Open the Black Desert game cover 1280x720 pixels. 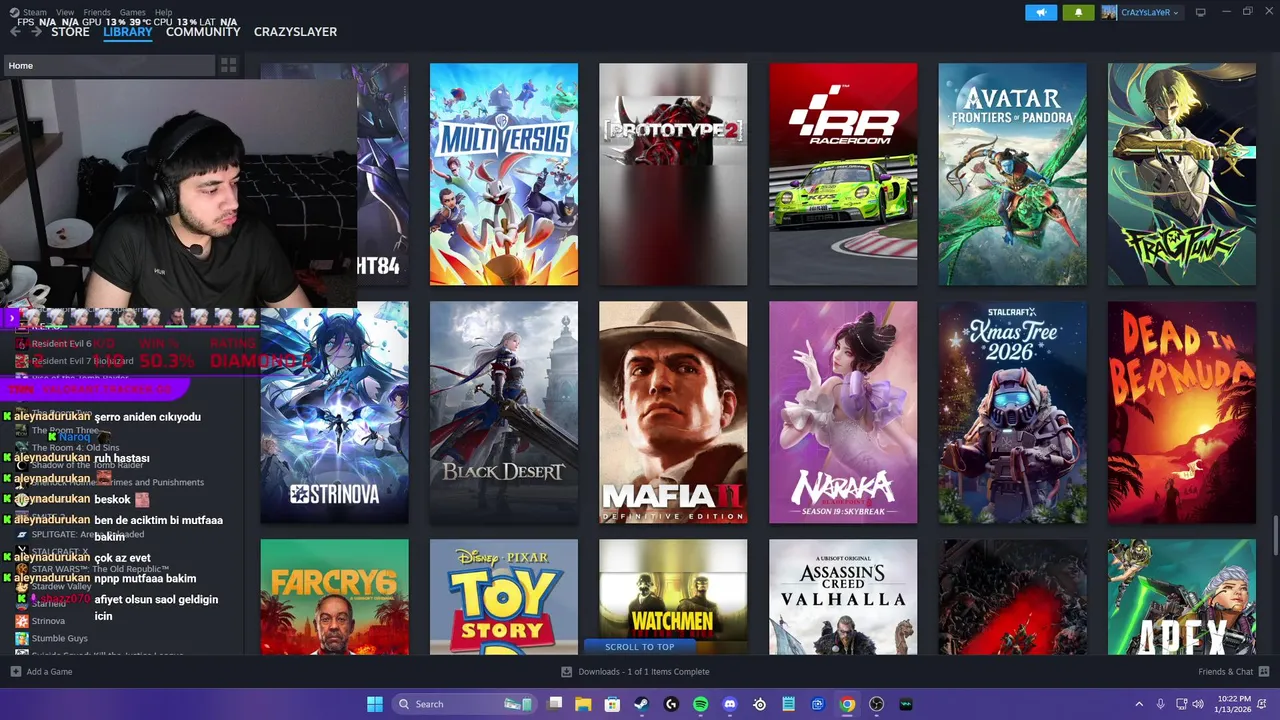504,412
